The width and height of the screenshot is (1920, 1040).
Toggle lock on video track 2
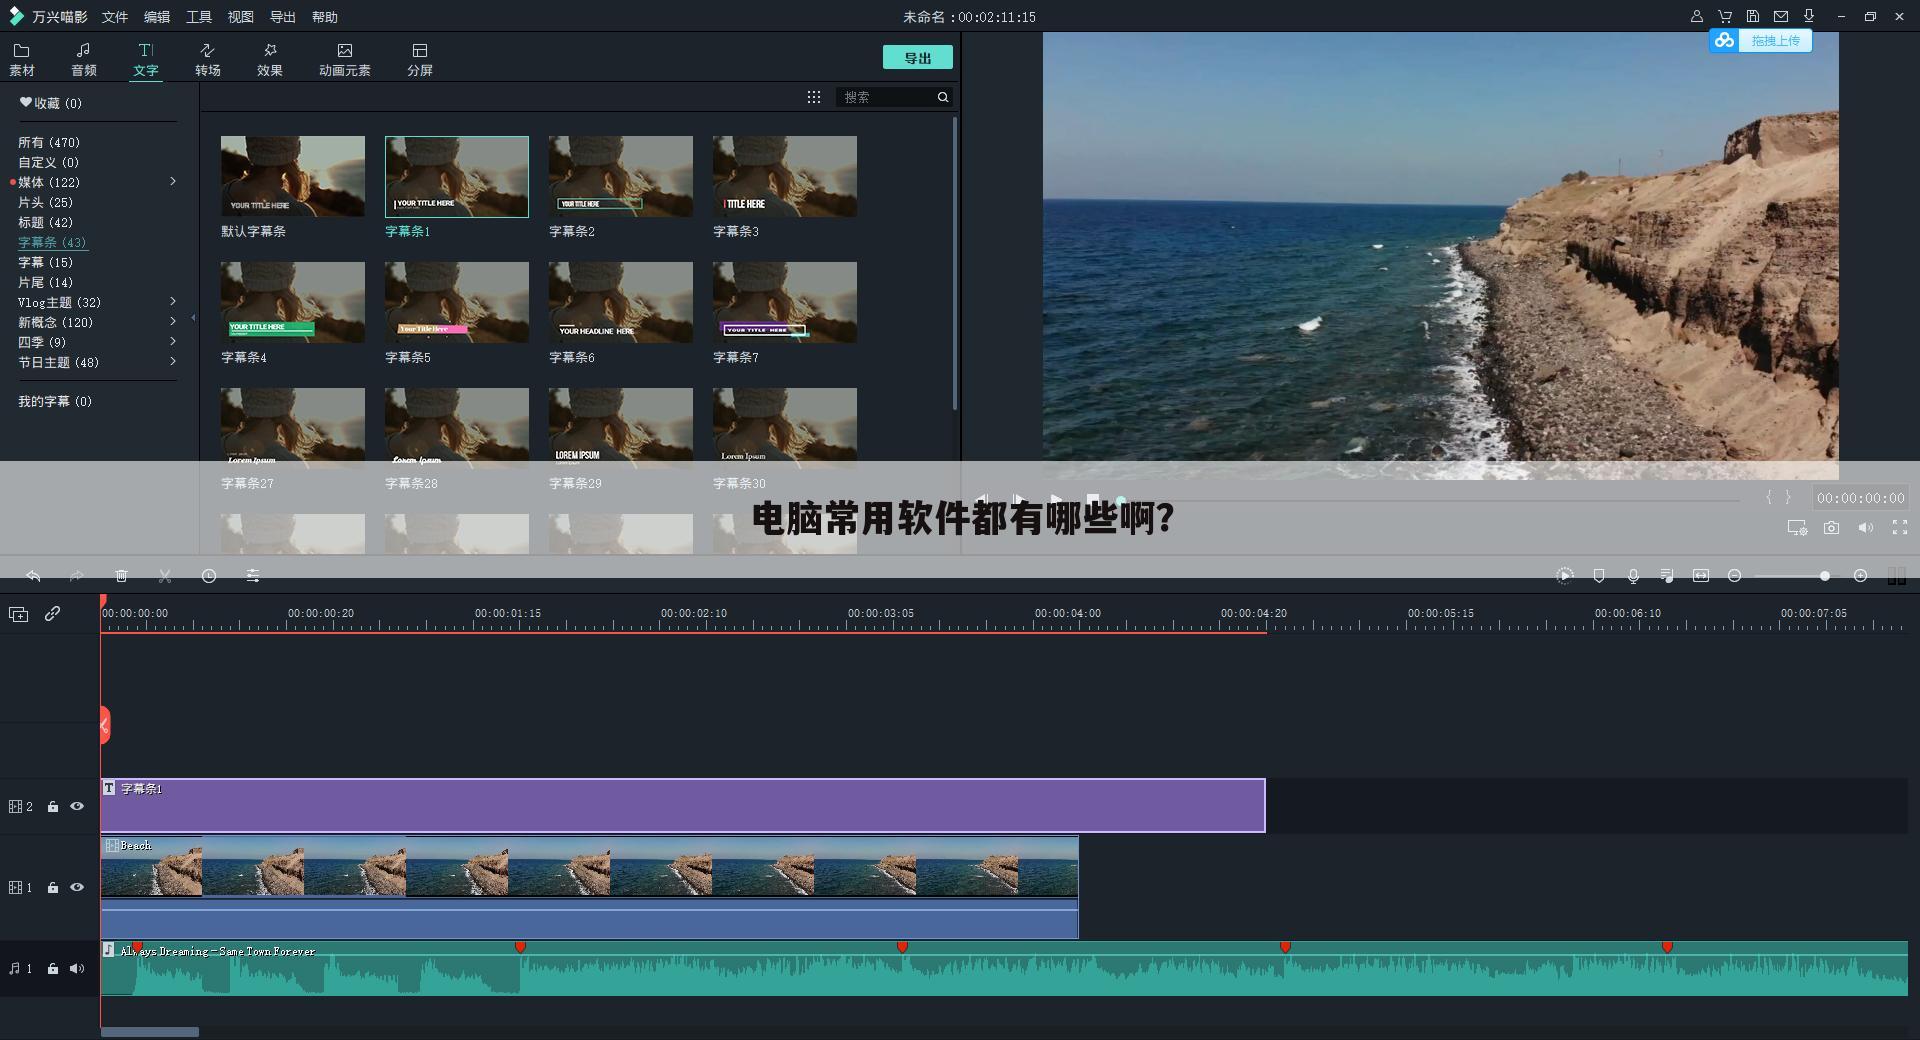53,807
